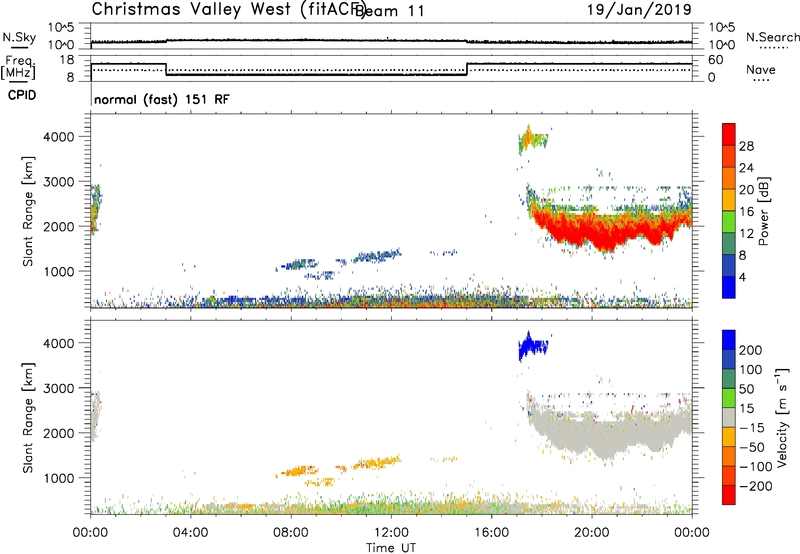Image resolution: width=800 pixels, height=554 pixels.
Task: Click the gray segment of the velocity colorbar
Action: tap(729, 417)
